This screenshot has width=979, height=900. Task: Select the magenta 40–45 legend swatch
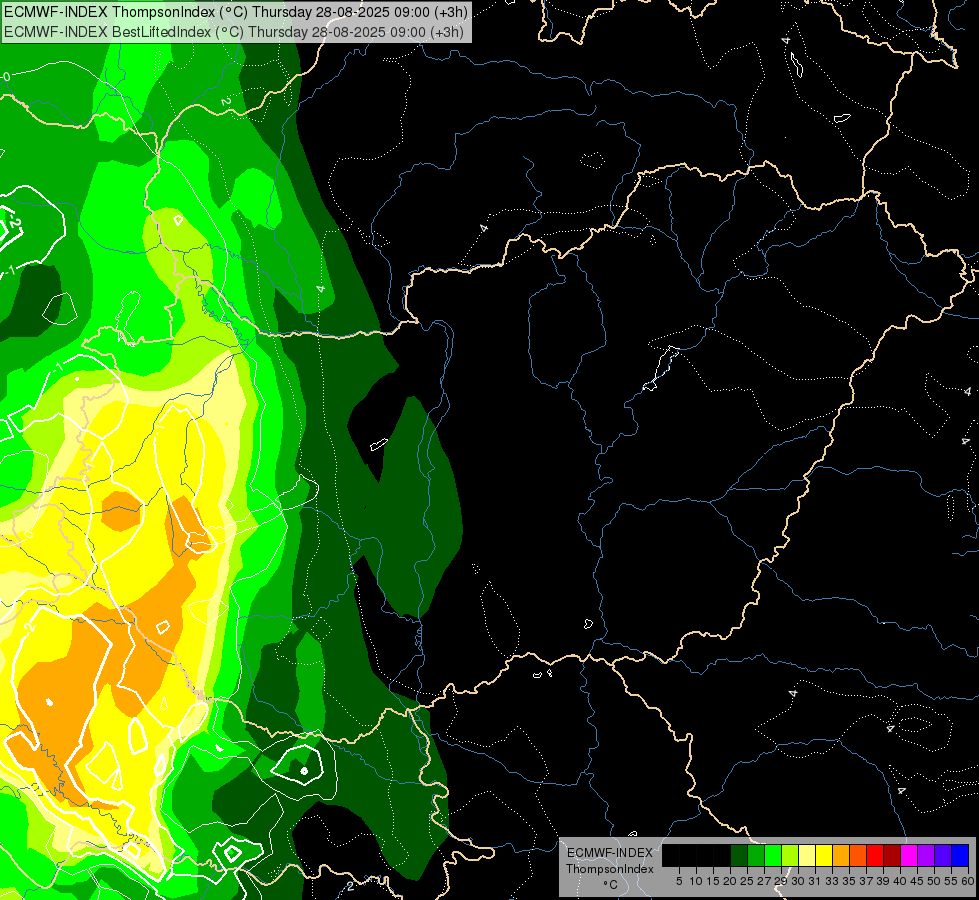[x=909, y=855]
